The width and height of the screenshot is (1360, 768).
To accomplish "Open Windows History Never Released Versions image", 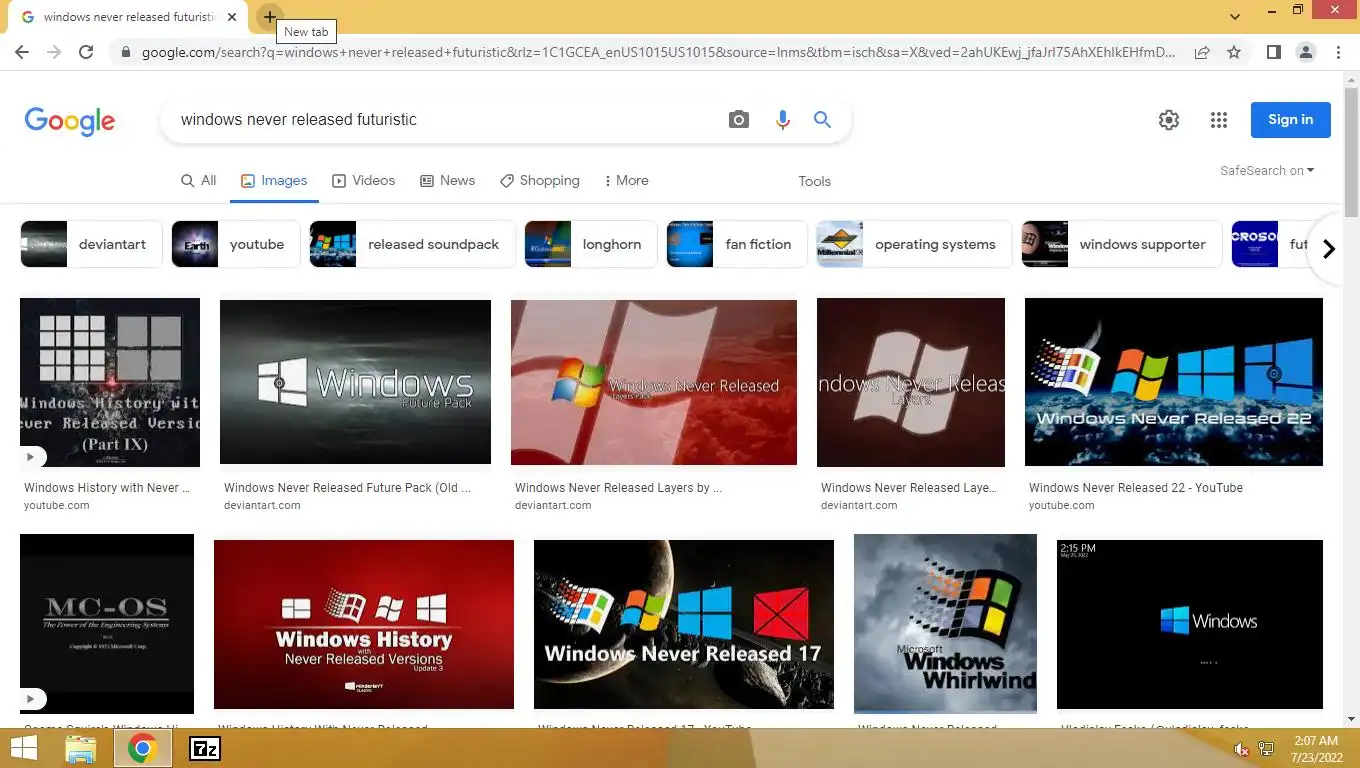I will [364, 624].
